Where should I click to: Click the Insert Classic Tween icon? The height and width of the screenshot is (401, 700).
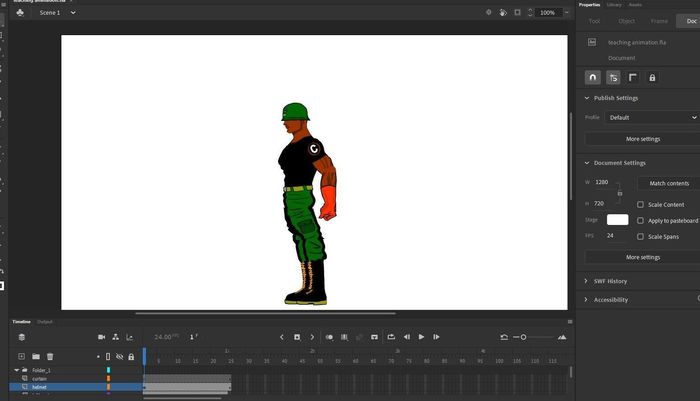coord(374,337)
